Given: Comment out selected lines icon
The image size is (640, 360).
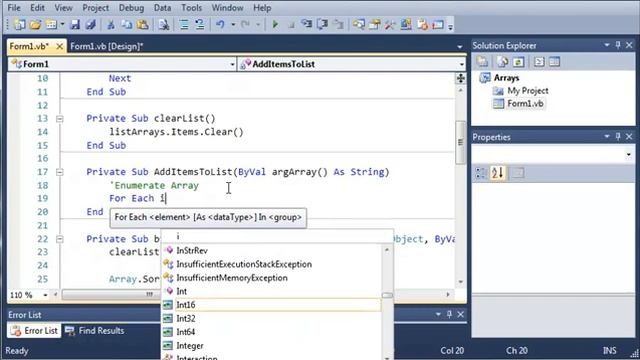Looking at the screenshot, I should click(184, 25).
